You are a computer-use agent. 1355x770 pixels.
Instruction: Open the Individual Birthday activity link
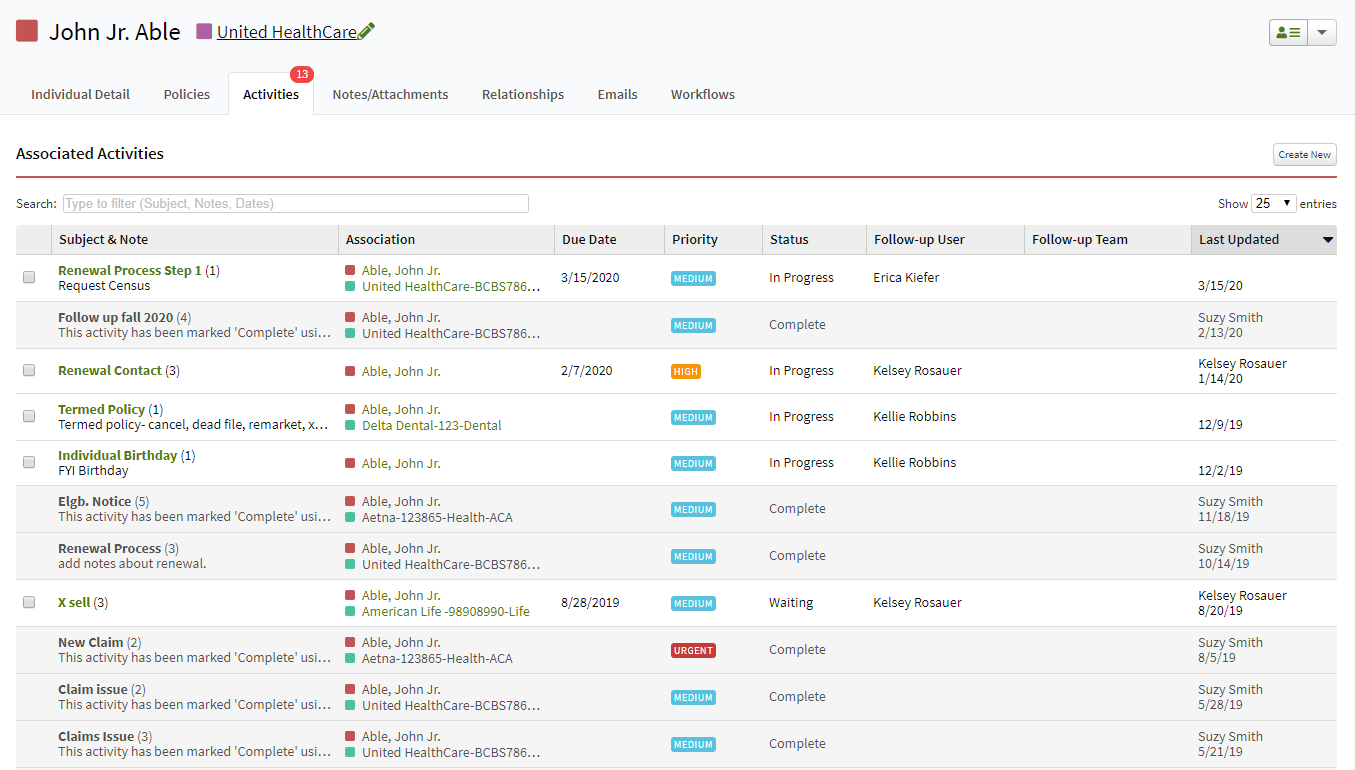tap(117, 455)
